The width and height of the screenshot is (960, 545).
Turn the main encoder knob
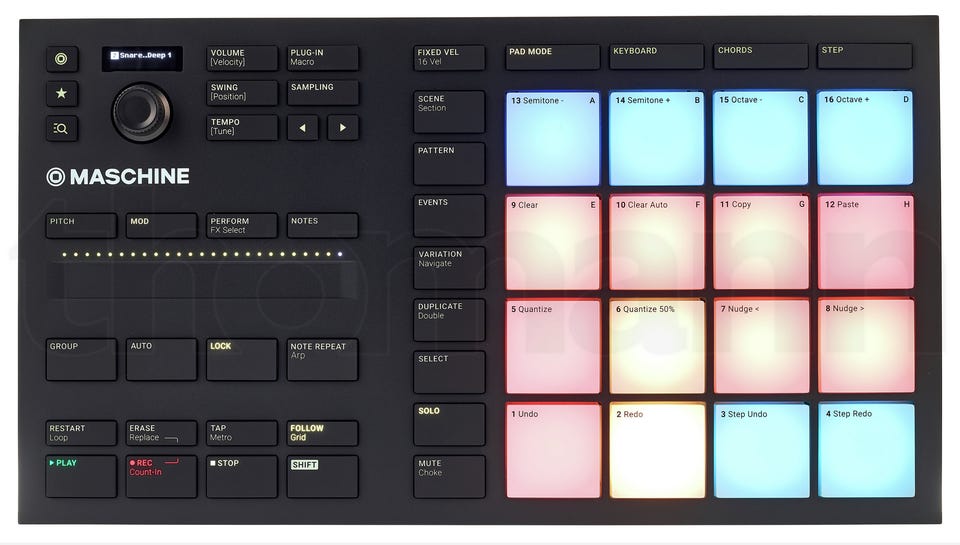[x=141, y=113]
